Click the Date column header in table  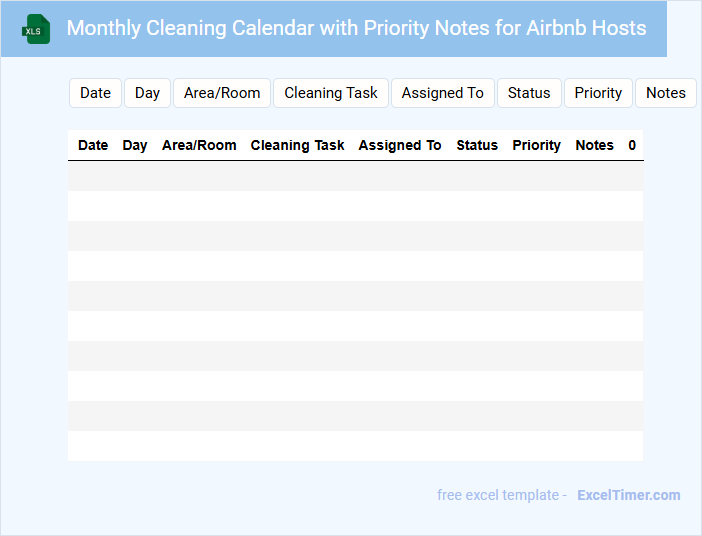click(x=93, y=145)
